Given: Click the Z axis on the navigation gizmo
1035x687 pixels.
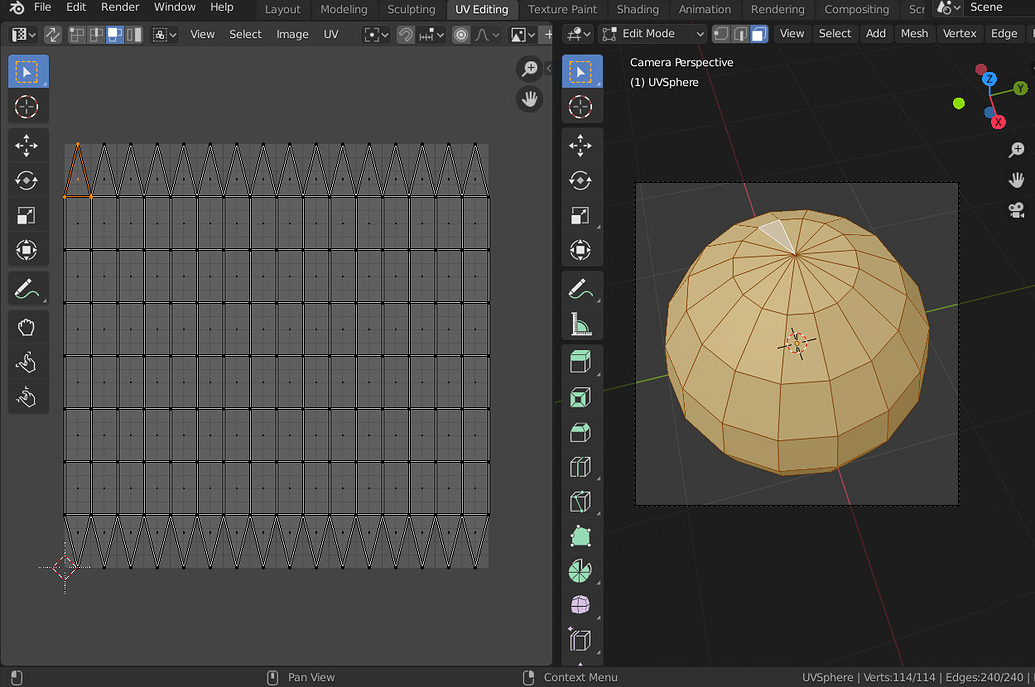Looking at the screenshot, I should point(989,77).
